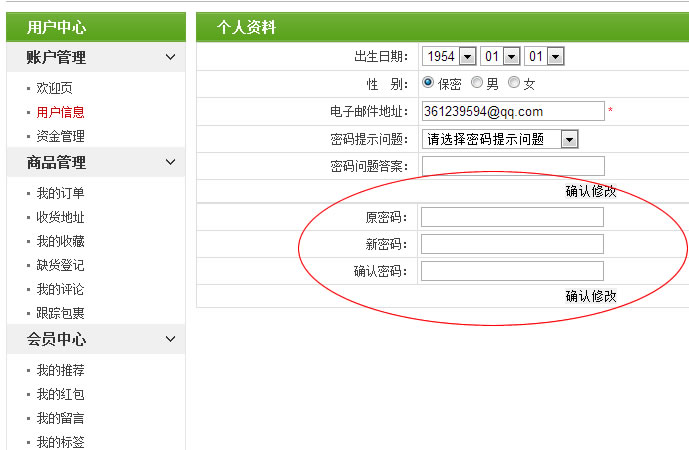Viewport: 689px width, 450px height.
Task: Click 确认修改 button below 密码问题答案
Action: click(591, 191)
